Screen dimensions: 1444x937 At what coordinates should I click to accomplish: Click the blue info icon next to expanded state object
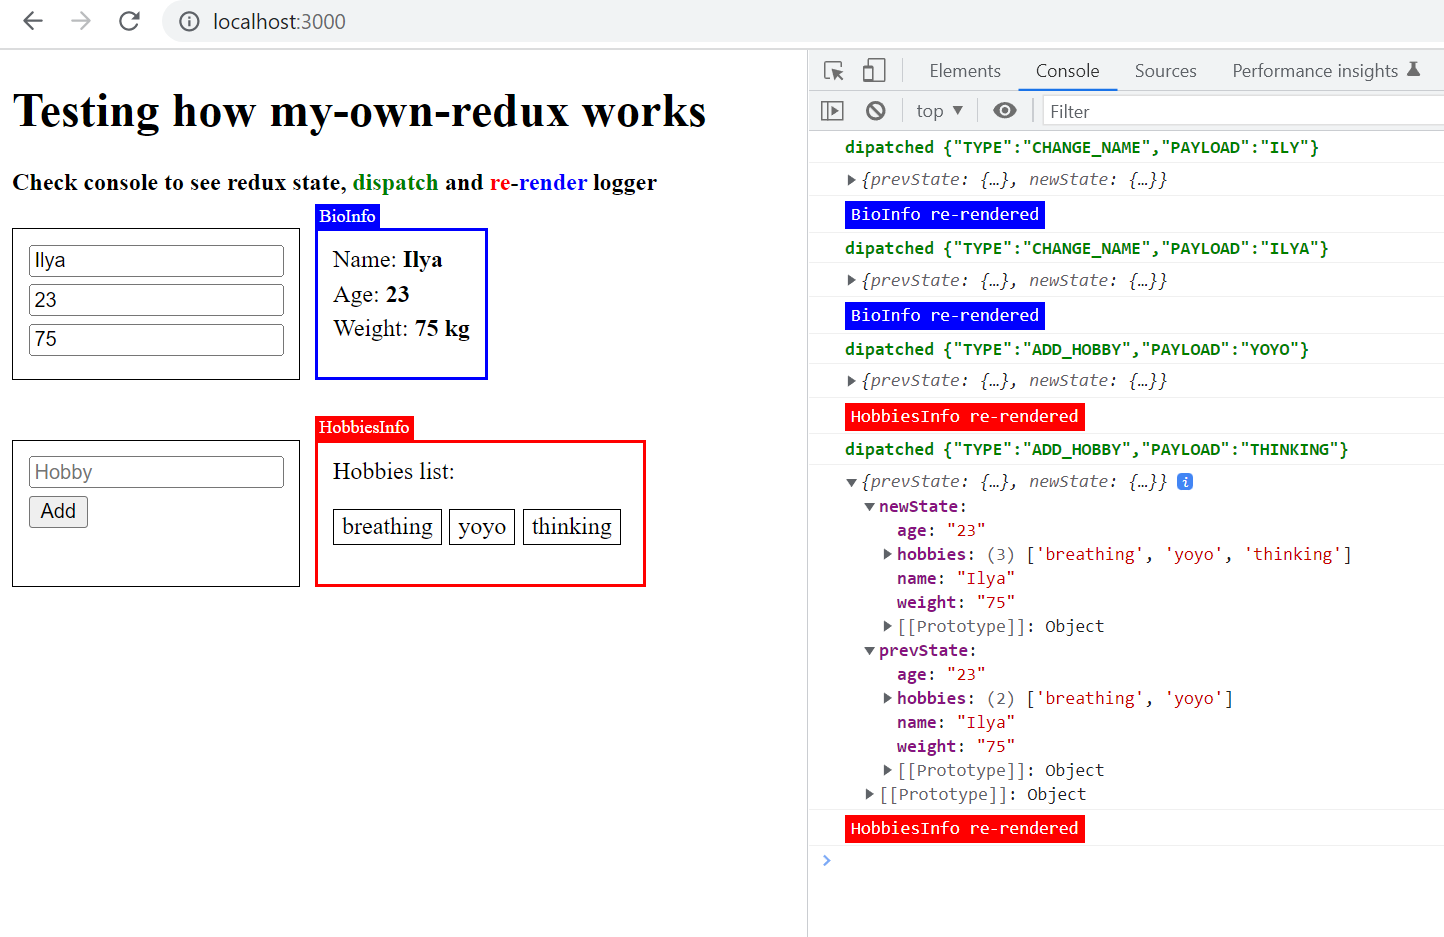(x=1185, y=482)
